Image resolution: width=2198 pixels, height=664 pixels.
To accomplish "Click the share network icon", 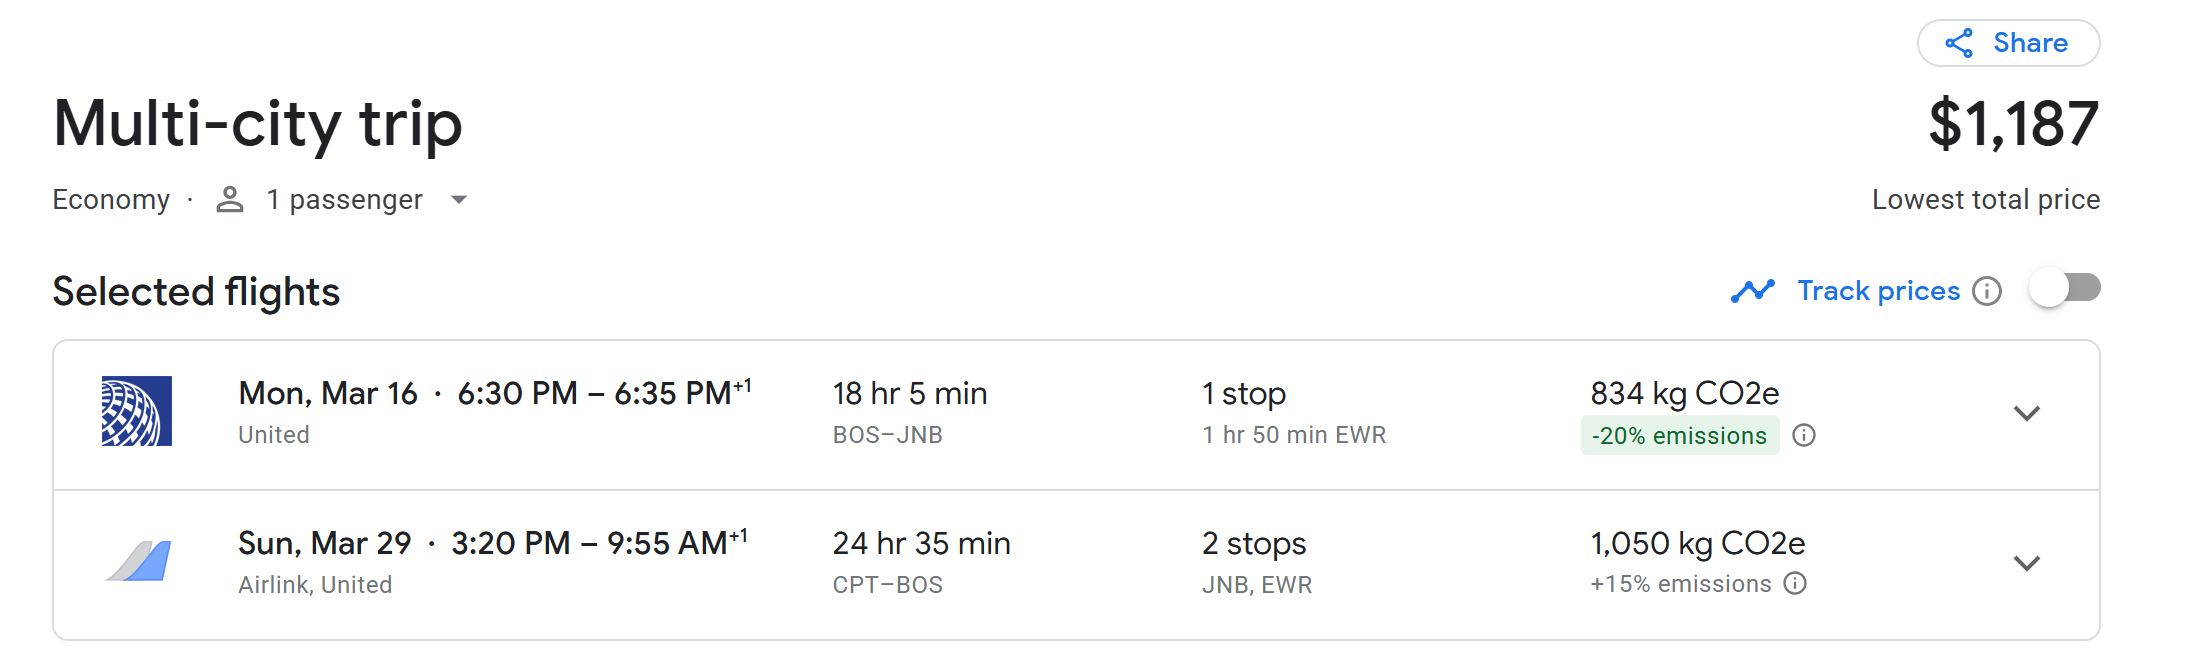I will tap(1959, 43).
